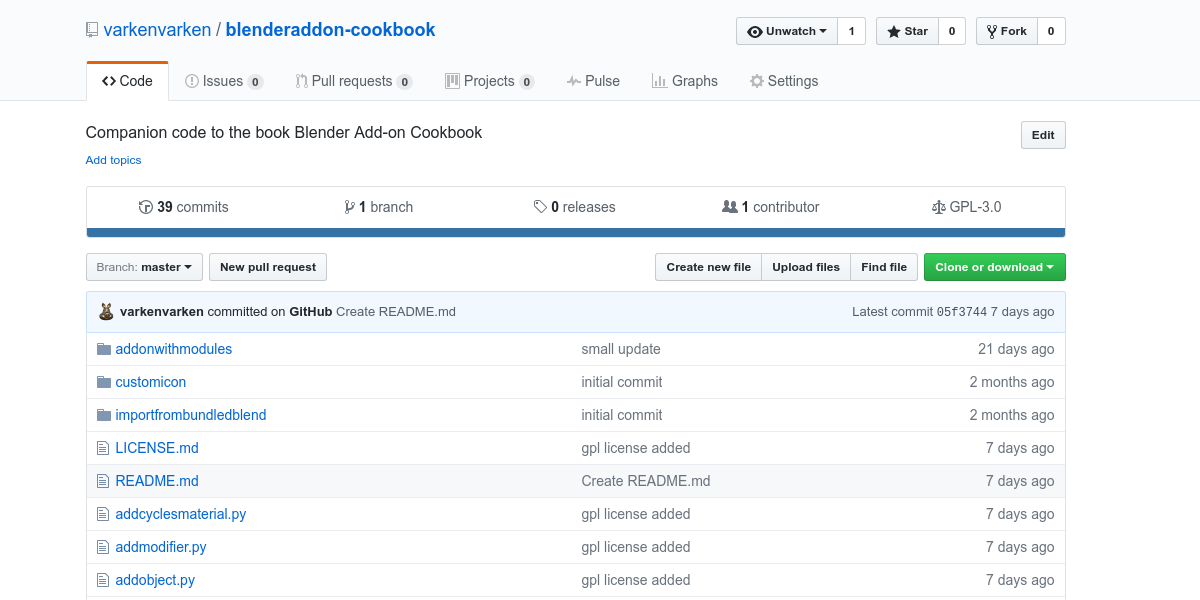1200x600 pixels.
Task: Star this repository
Action: pos(907,31)
